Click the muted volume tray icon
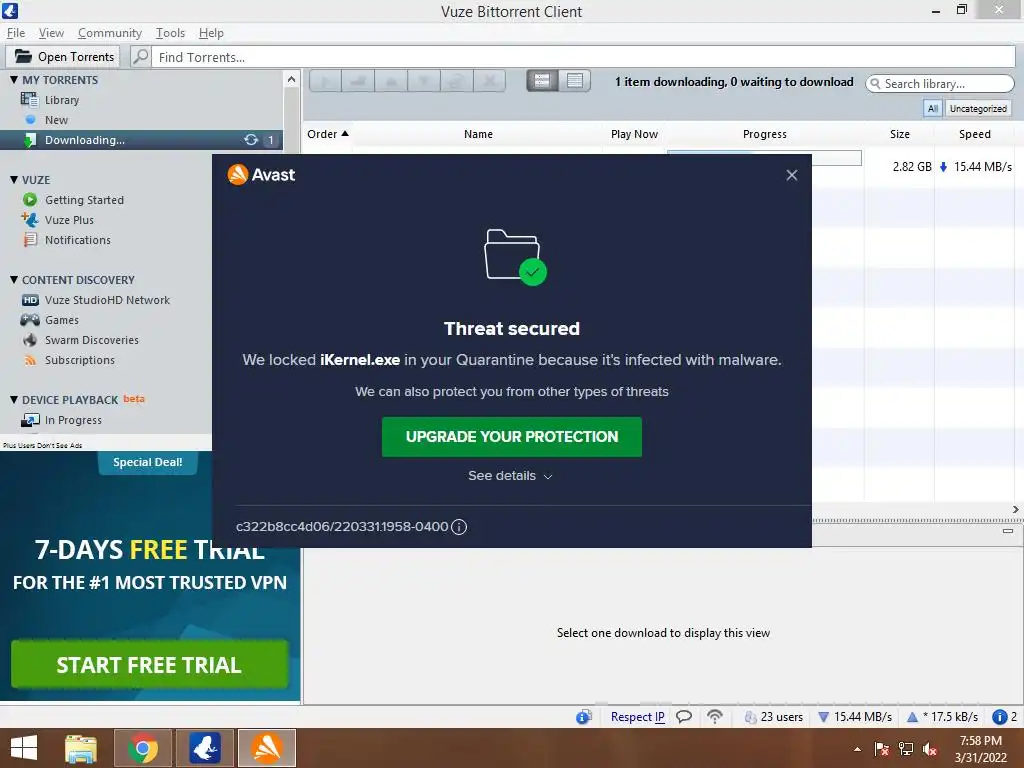Image resolution: width=1024 pixels, height=768 pixels. pyautogui.click(x=930, y=749)
